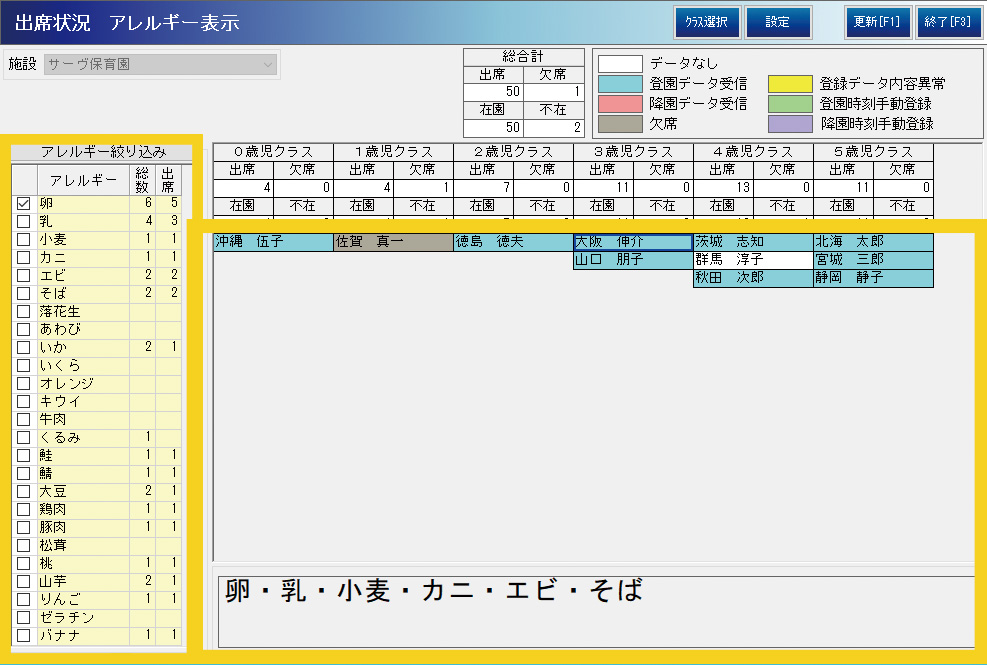
Task: Click the child cell 群馬 淳子
Action: pyautogui.click(x=753, y=260)
